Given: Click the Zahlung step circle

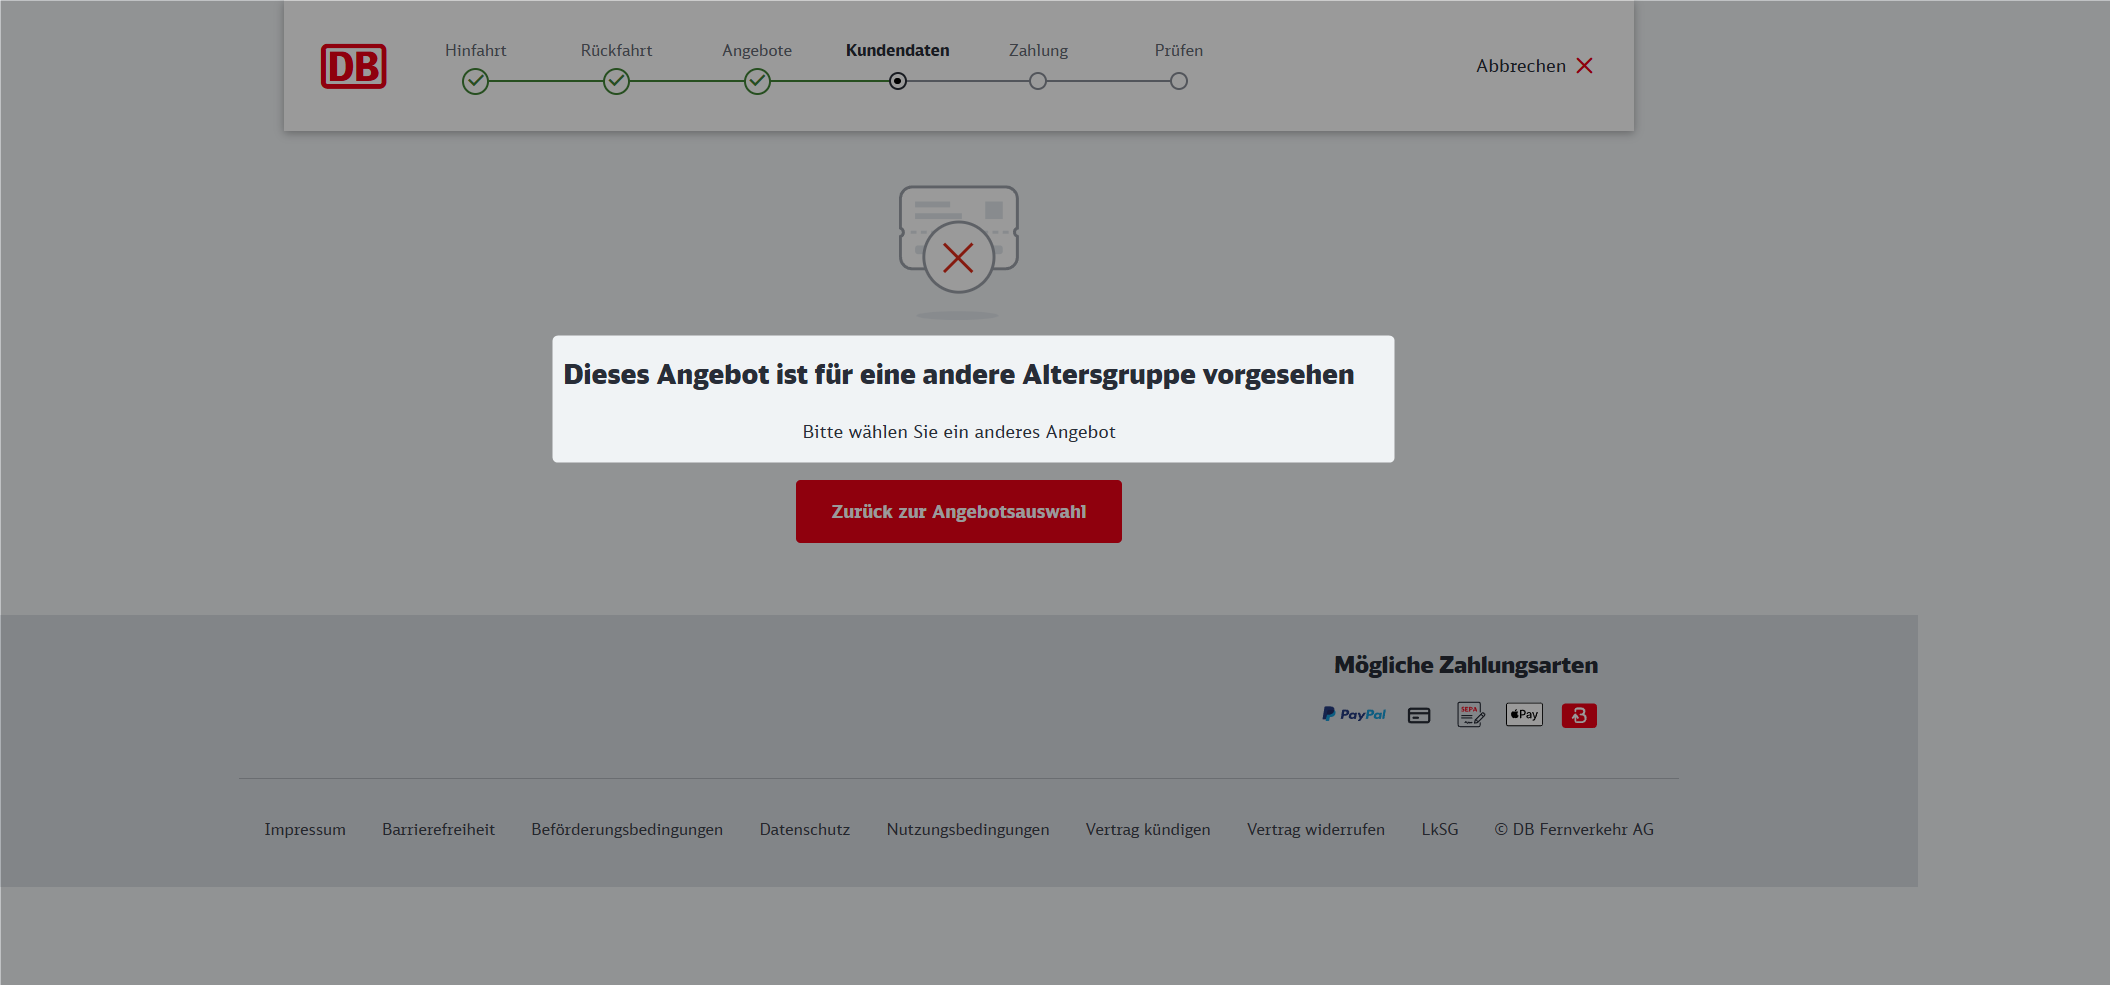Looking at the screenshot, I should (x=1038, y=82).
